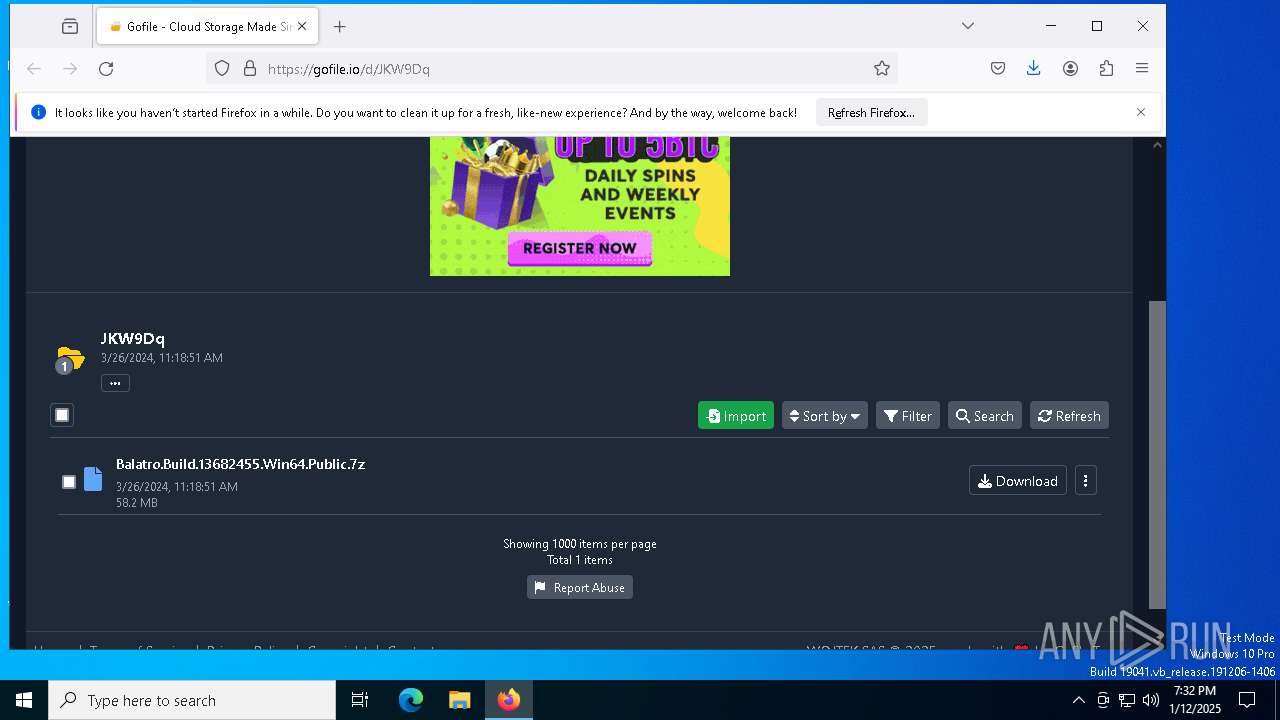This screenshot has height=720, width=1280.
Task: Close the Gofile tab
Action: (302, 27)
